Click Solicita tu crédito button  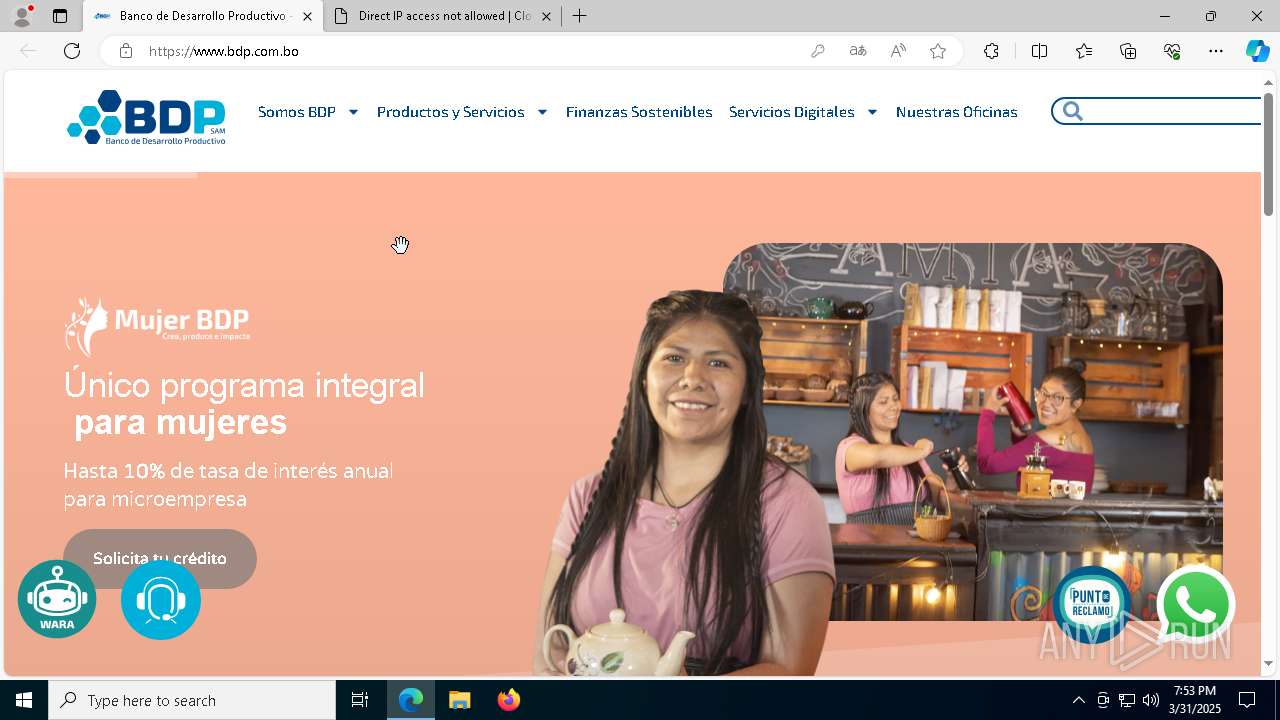pyautogui.click(x=160, y=558)
